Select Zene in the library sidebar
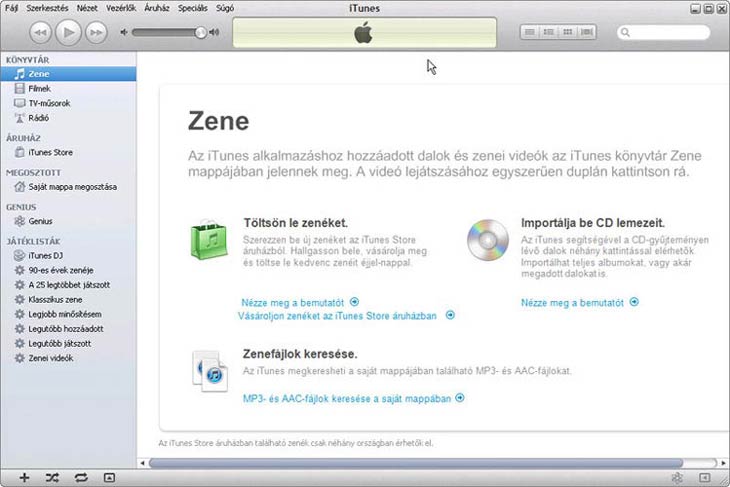Screen dimensions: 730x487 [68, 74]
